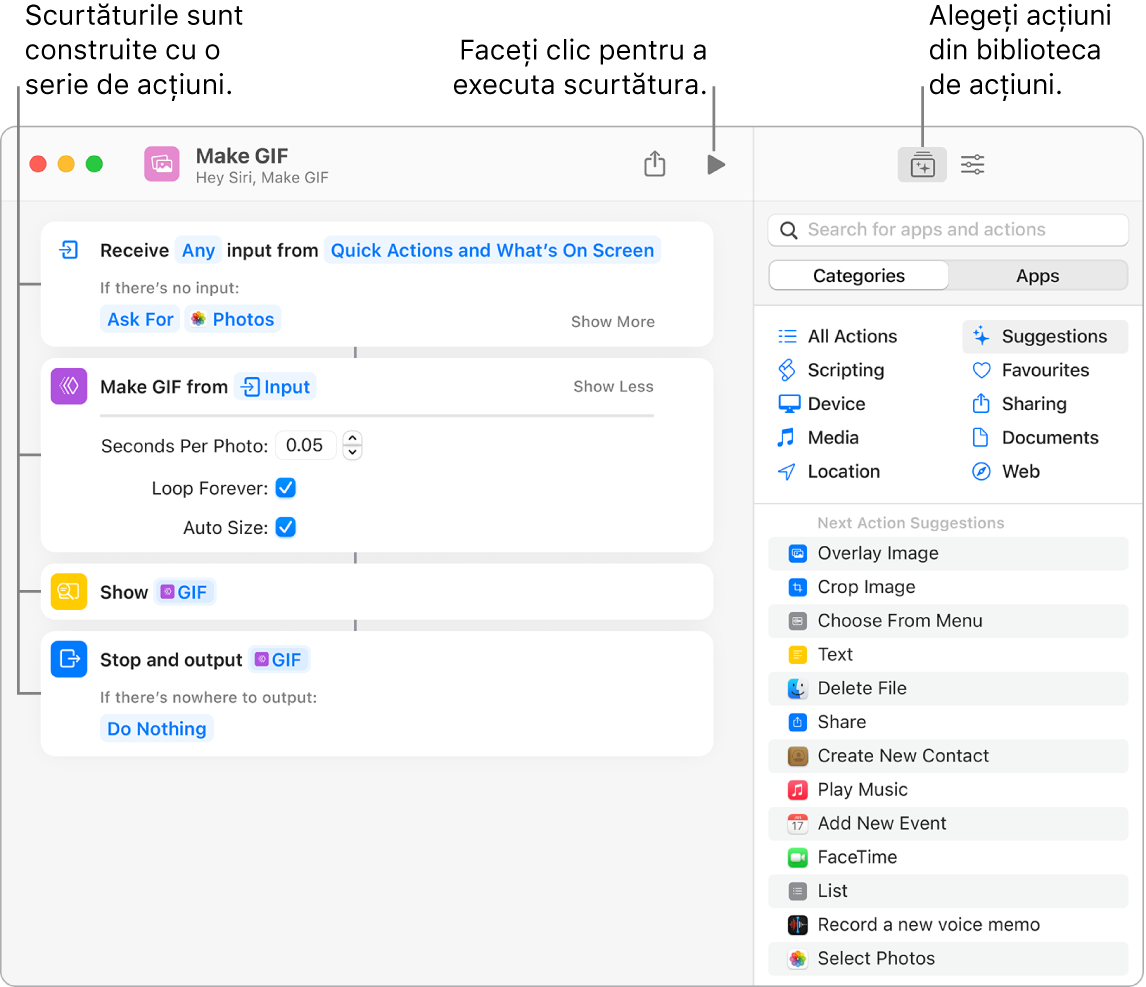The width and height of the screenshot is (1146, 987).
Task: Click the share icon in the toolbar
Action: pos(654,164)
